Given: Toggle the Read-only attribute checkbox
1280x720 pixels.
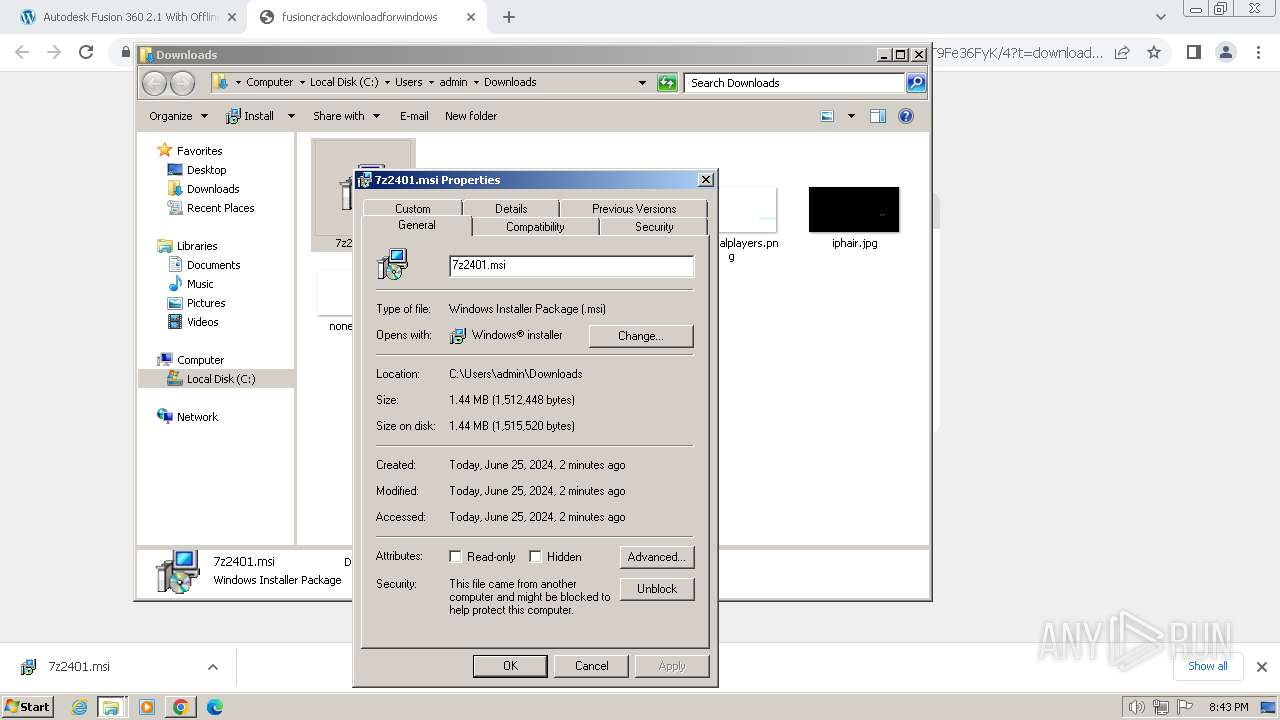Looking at the screenshot, I should pos(455,557).
